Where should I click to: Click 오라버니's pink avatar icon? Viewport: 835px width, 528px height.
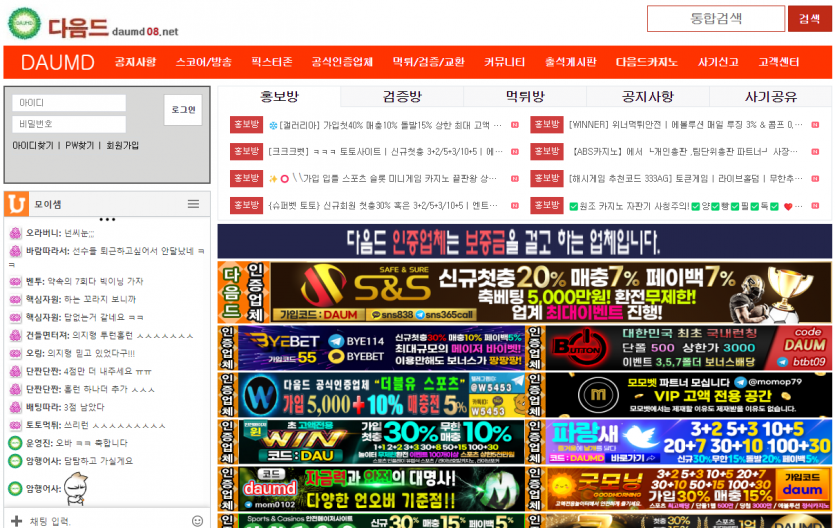click(15, 233)
